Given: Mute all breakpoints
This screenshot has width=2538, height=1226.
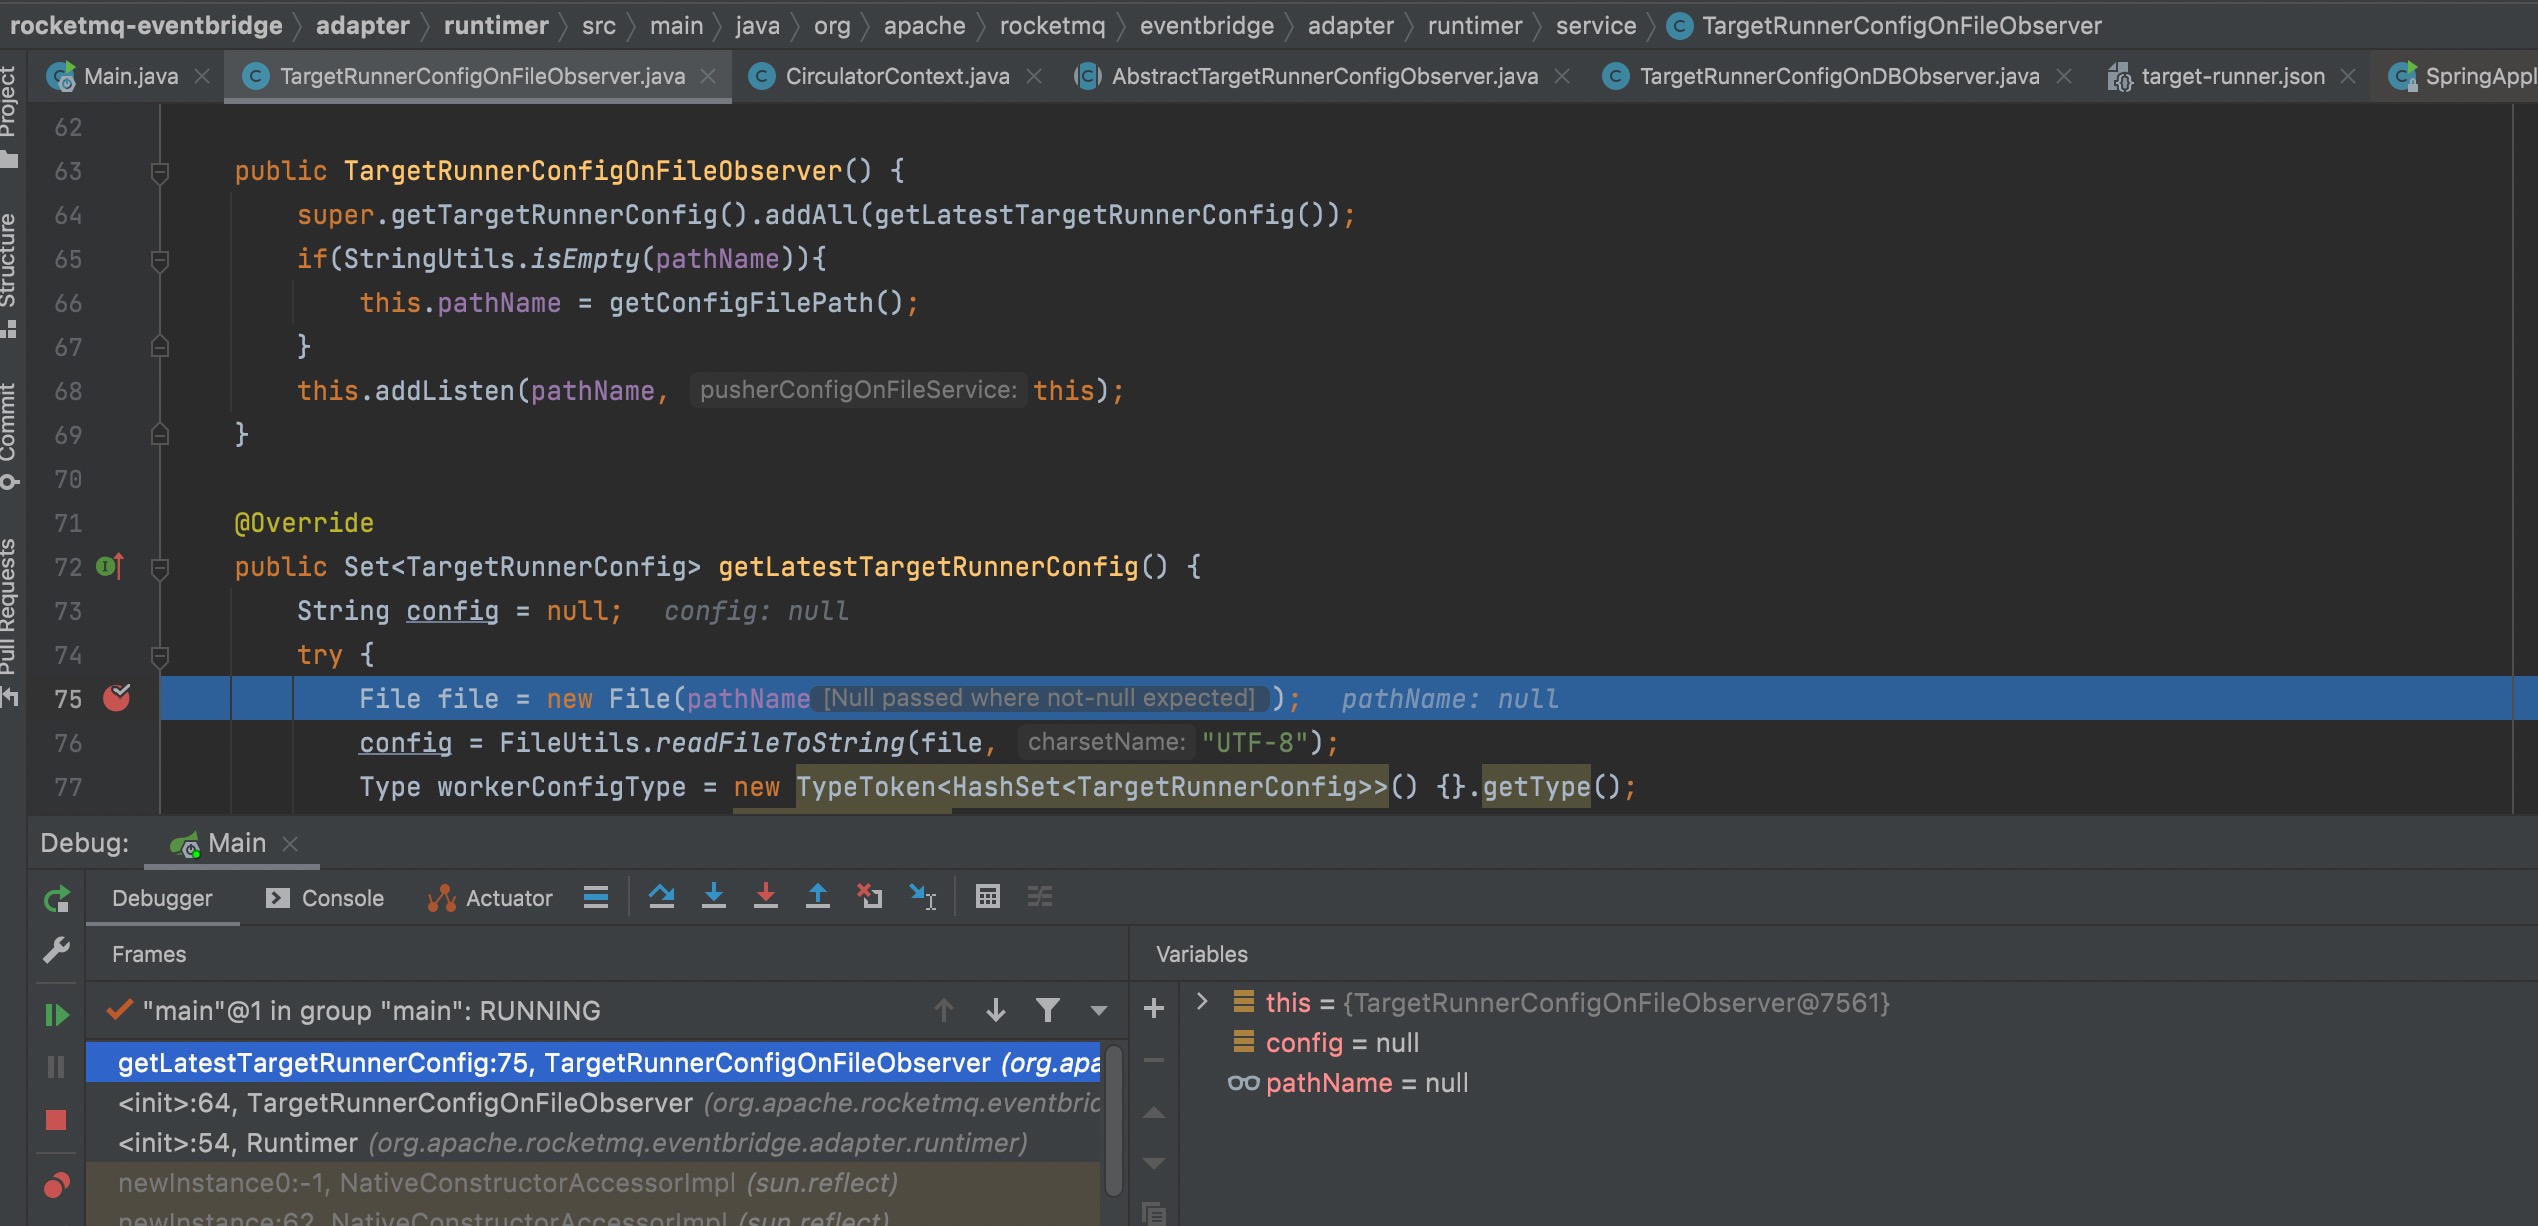Looking at the screenshot, I should click(57, 1185).
